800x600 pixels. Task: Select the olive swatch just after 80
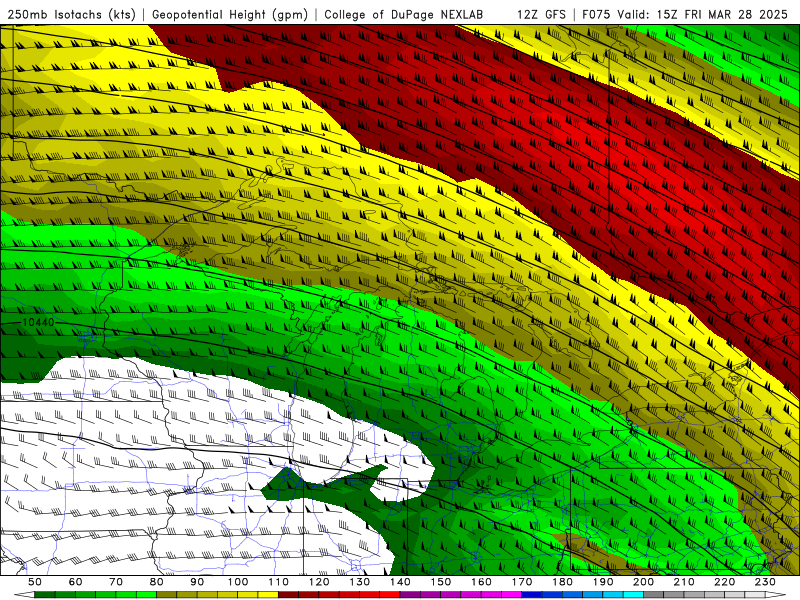coord(166,595)
